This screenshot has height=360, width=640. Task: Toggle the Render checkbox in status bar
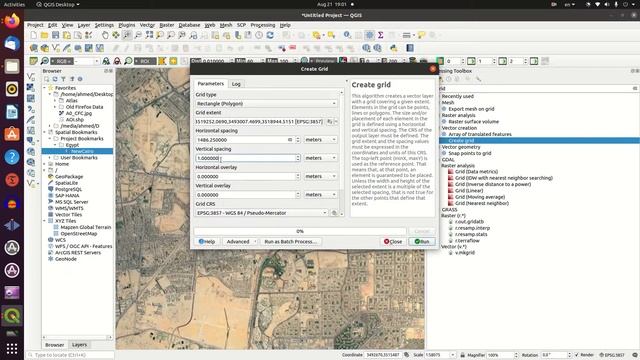(577, 355)
